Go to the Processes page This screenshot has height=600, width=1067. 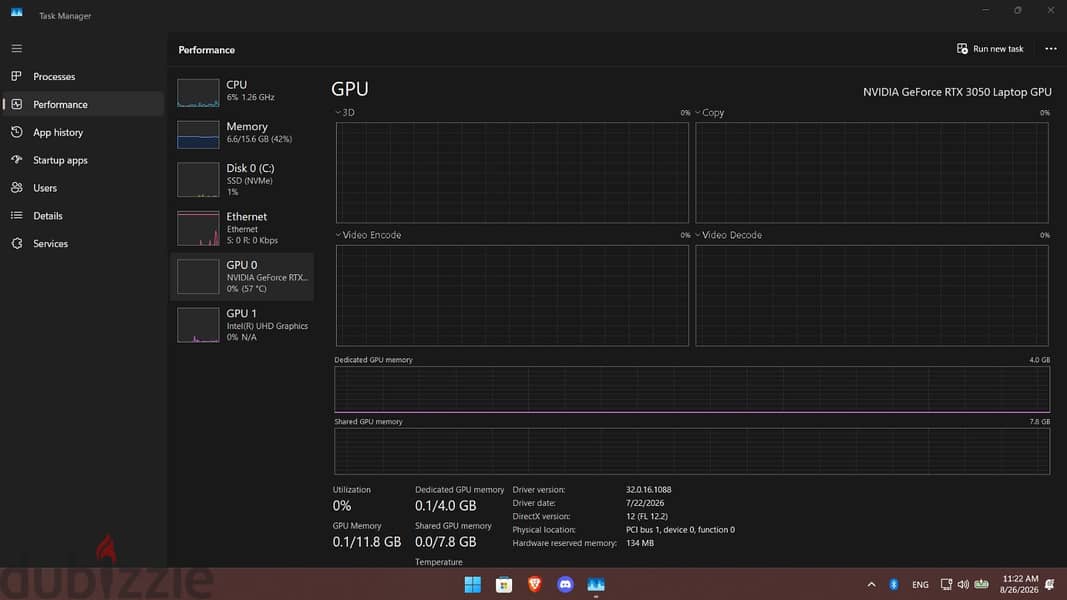[83, 76]
